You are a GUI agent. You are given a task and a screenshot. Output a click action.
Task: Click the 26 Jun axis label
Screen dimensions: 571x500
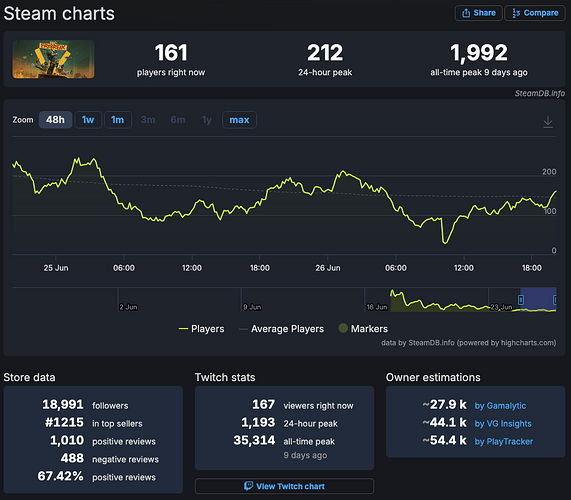tap(328, 268)
